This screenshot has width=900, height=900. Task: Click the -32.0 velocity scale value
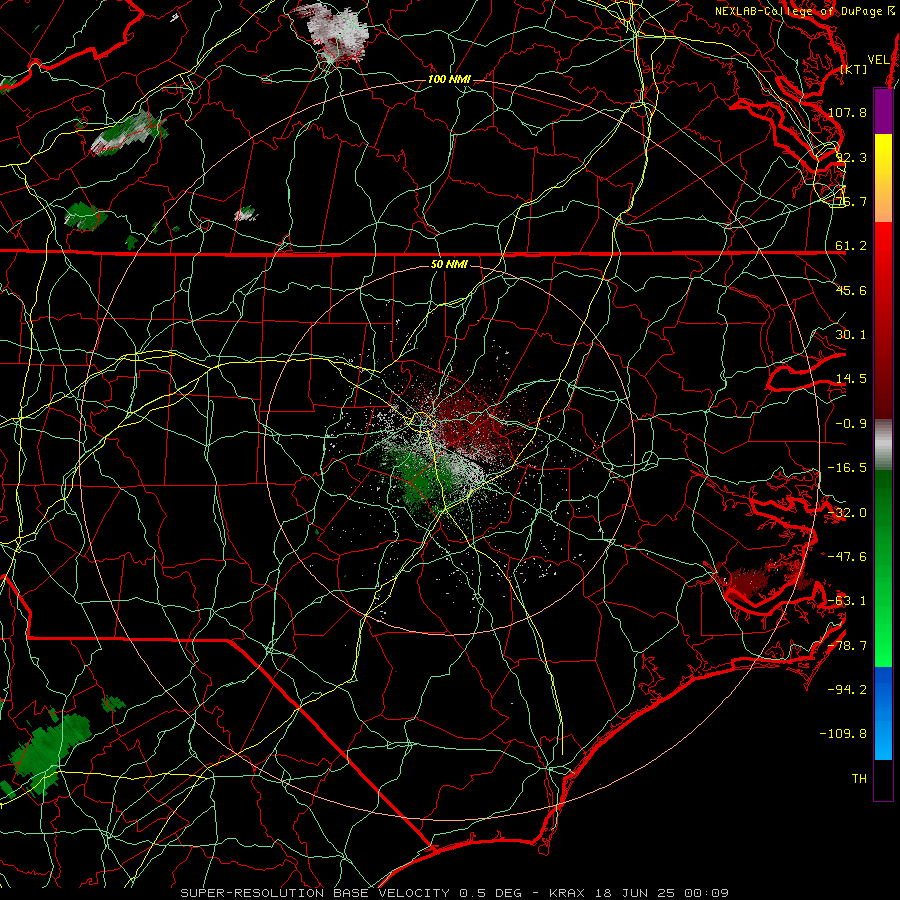[x=847, y=513]
